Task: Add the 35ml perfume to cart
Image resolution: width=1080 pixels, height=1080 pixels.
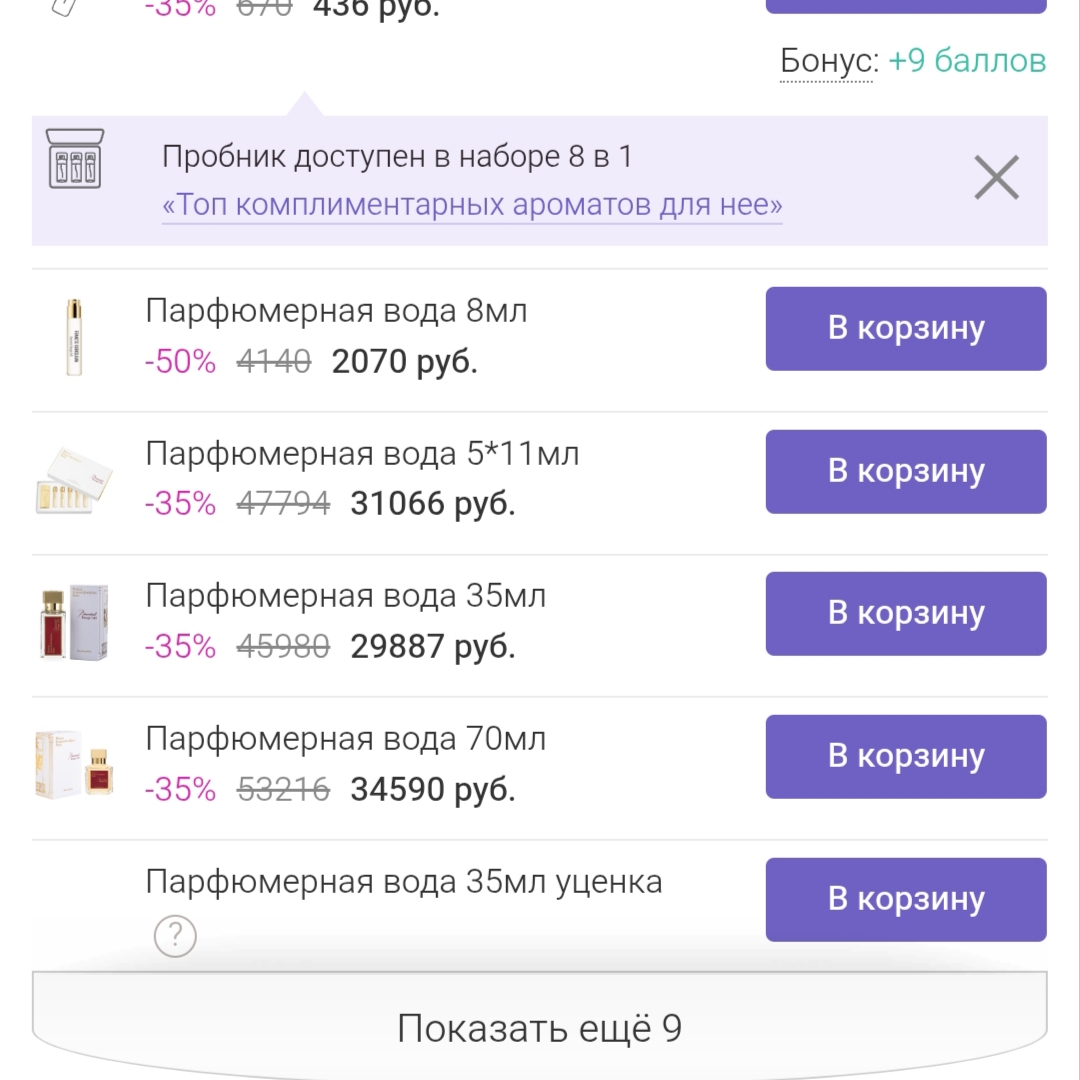Action: click(x=906, y=614)
